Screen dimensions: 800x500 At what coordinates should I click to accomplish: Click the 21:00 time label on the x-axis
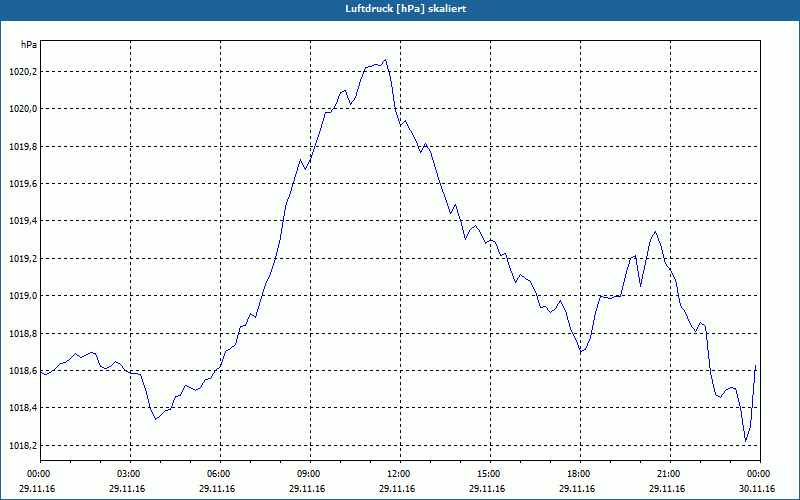pyautogui.click(x=670, y=474)
